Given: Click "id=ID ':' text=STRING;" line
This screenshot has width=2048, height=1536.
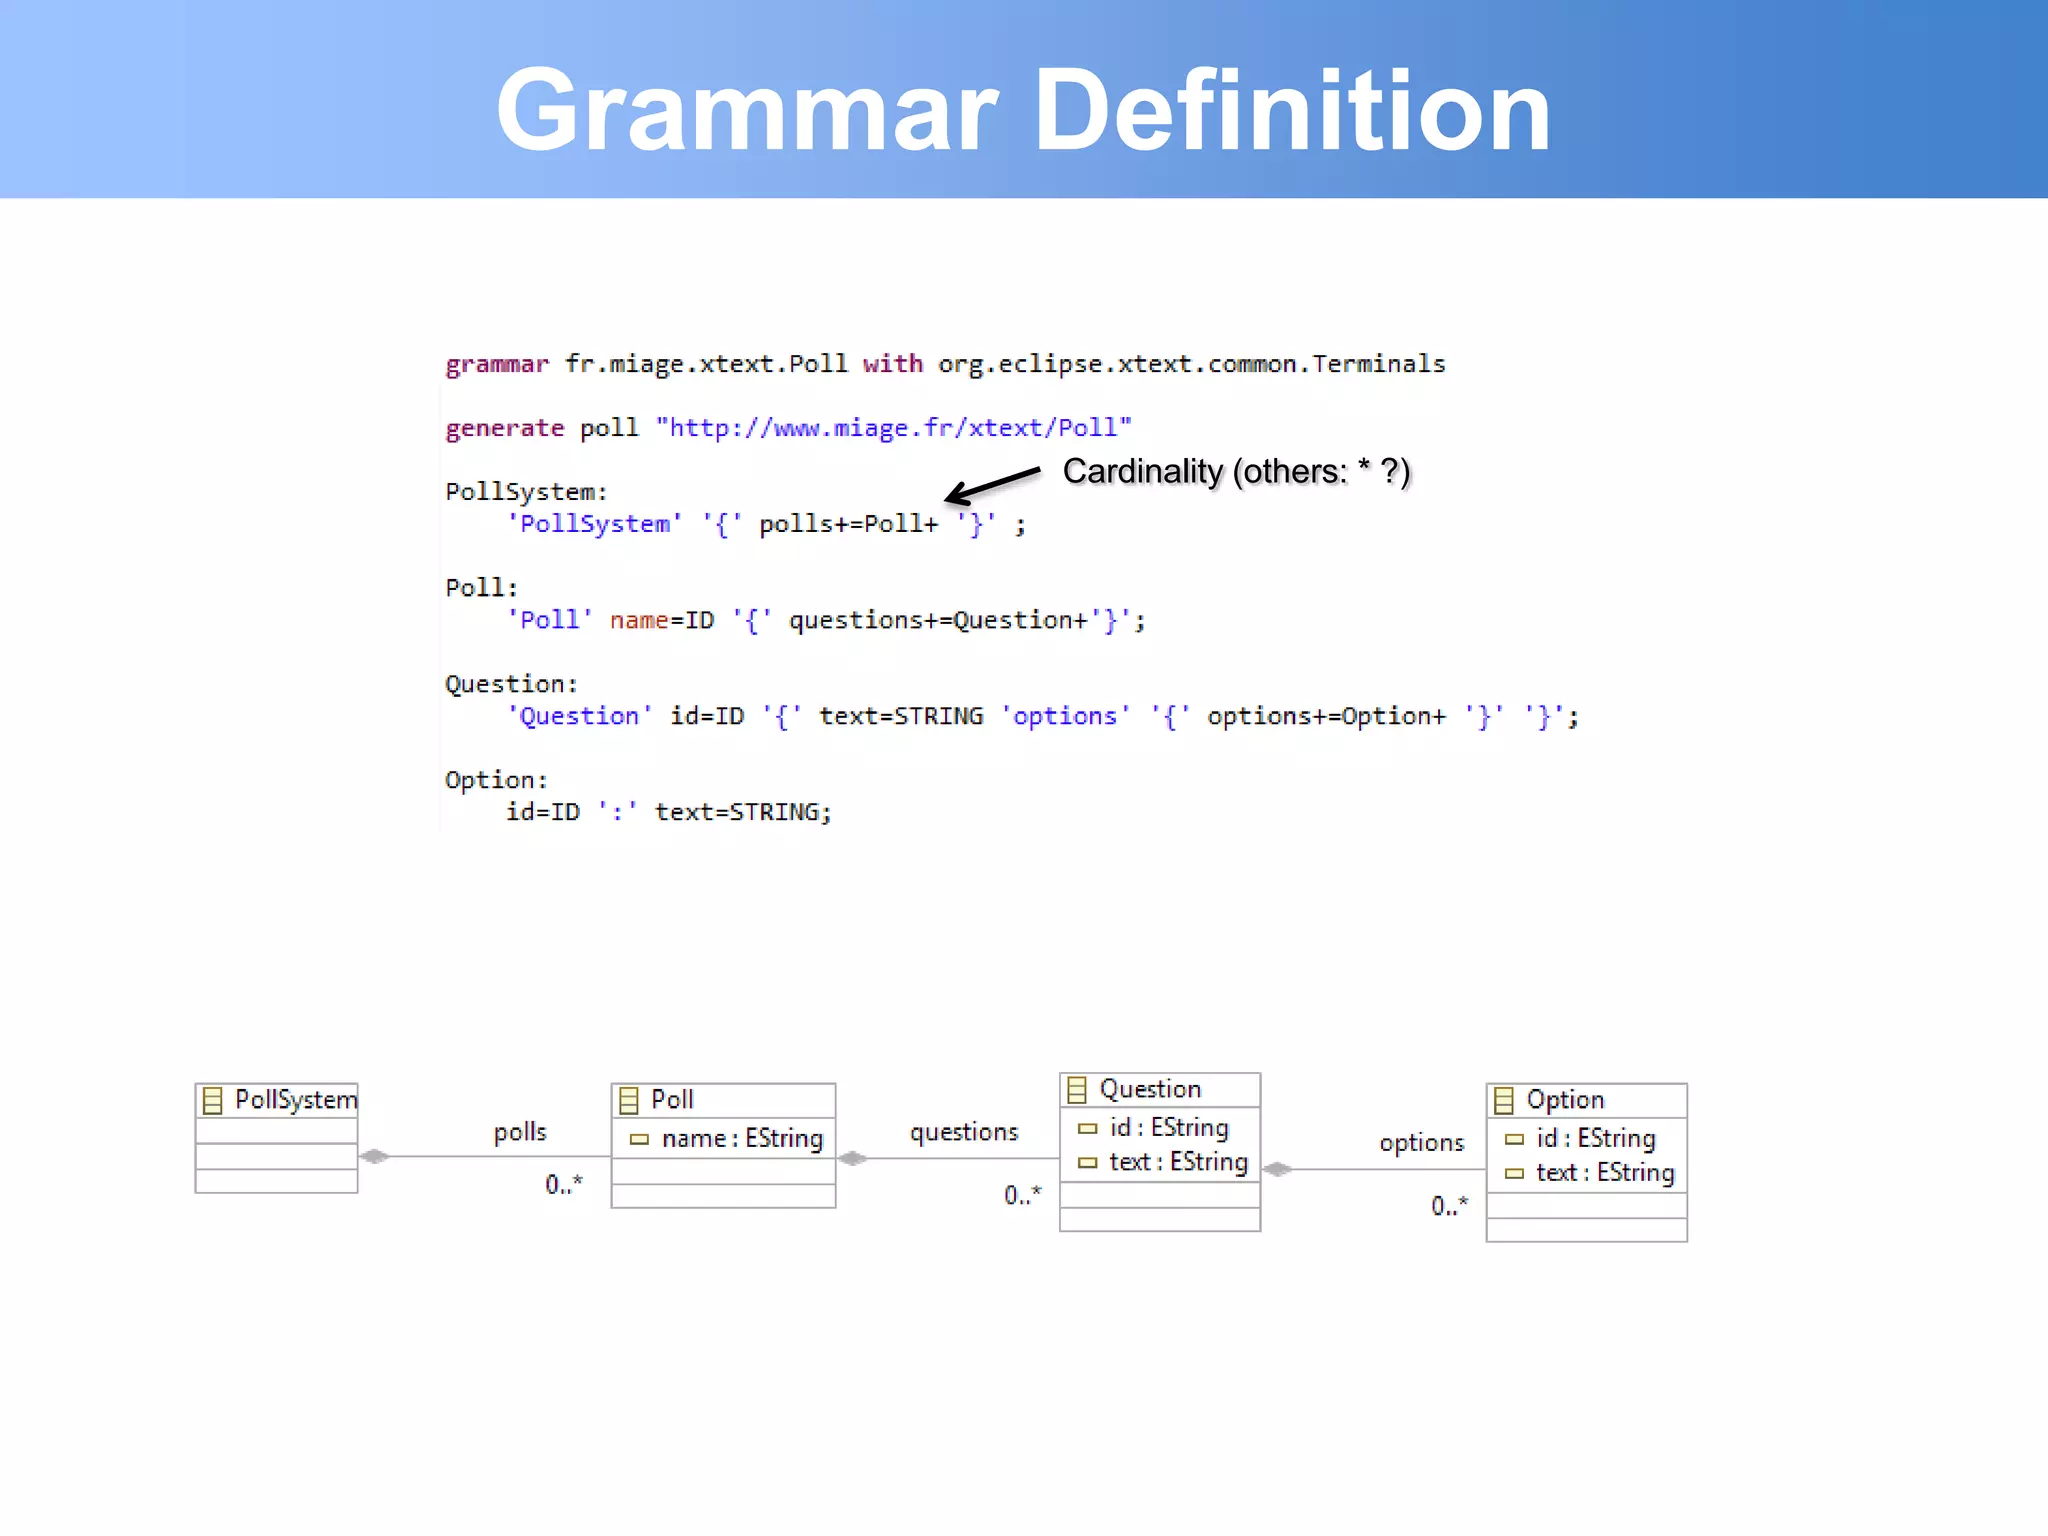Looking at the screenshot, I should pyautogui.click(x=668, y=812).
